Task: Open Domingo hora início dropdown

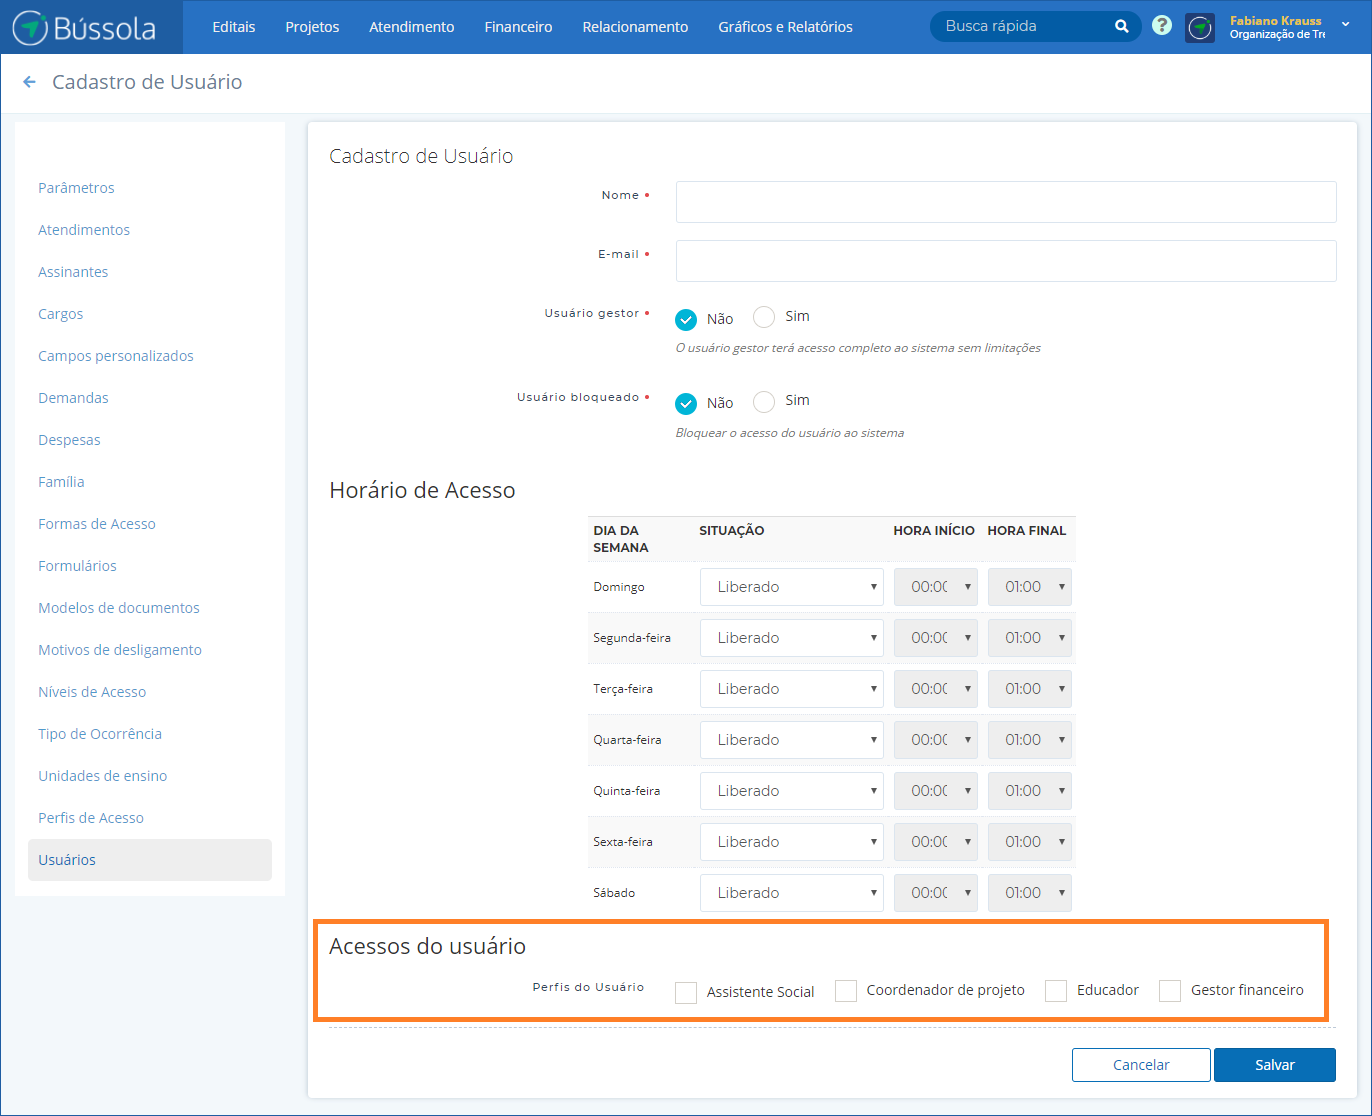Action: 936,587
